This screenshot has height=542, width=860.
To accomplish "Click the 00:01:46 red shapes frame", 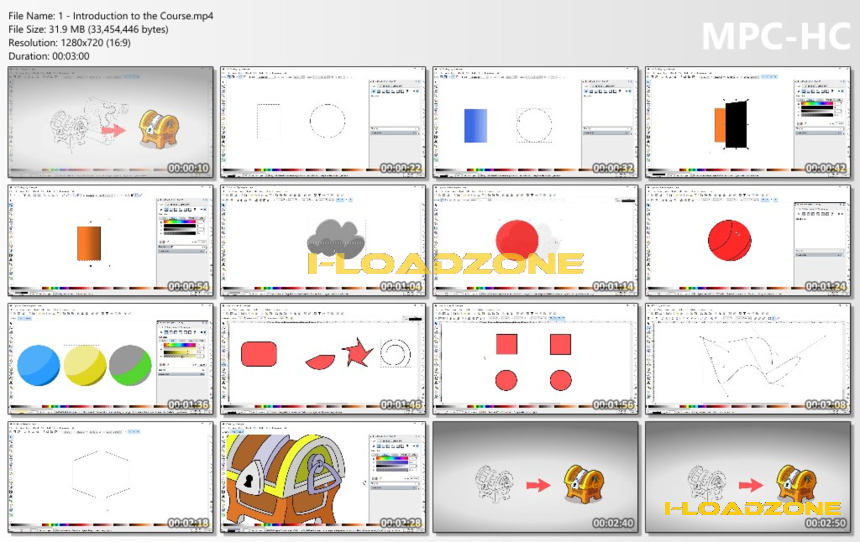I will 323,359.
